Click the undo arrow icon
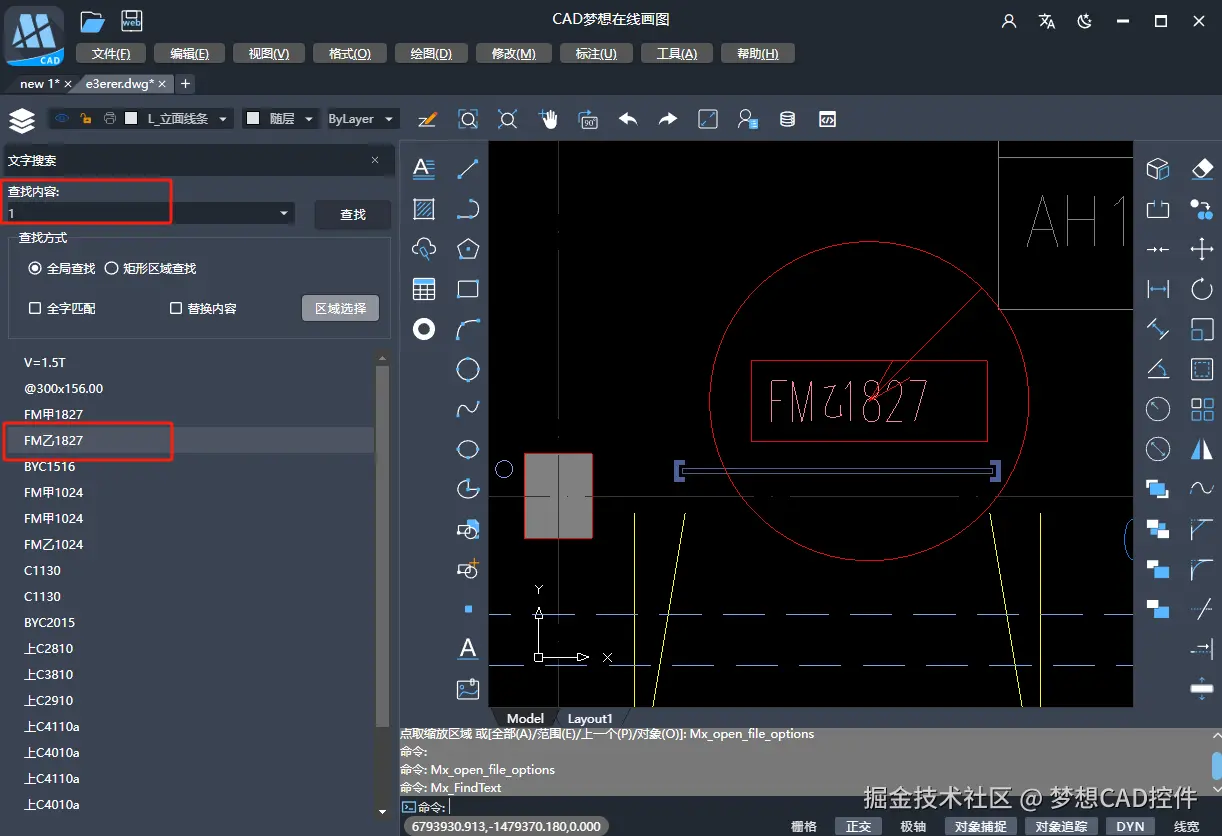This screenshot has height=836, width=1222. pyautogui.click(x=628, y=119)
